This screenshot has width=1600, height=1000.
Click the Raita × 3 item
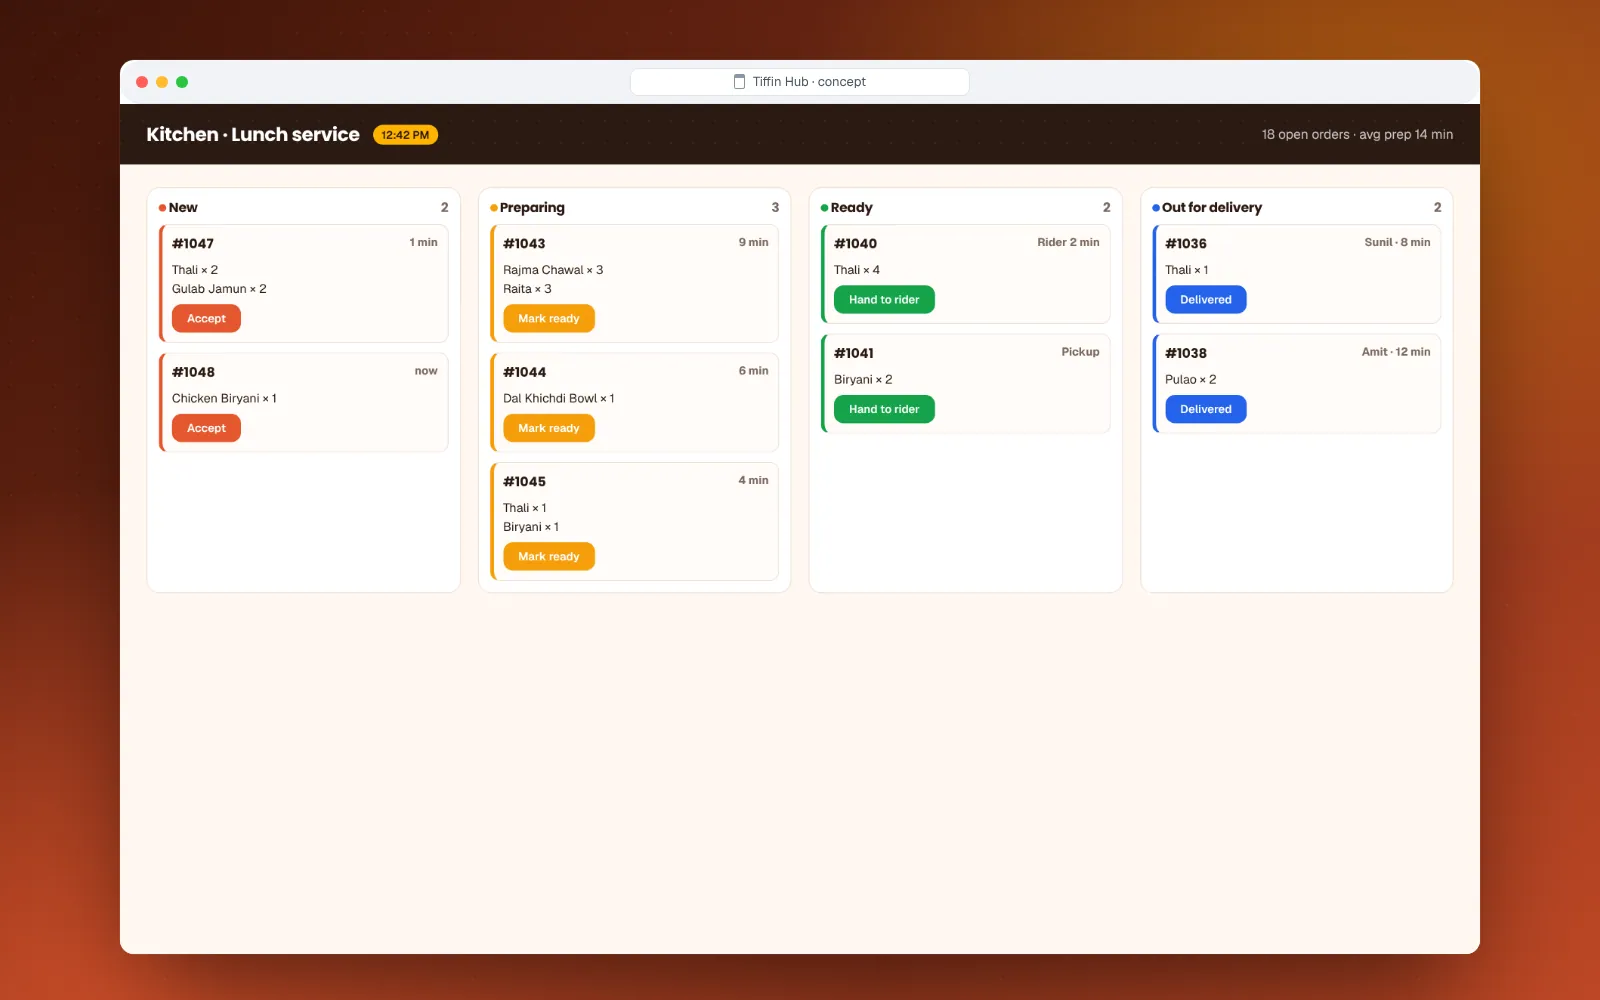pos(527,289)
